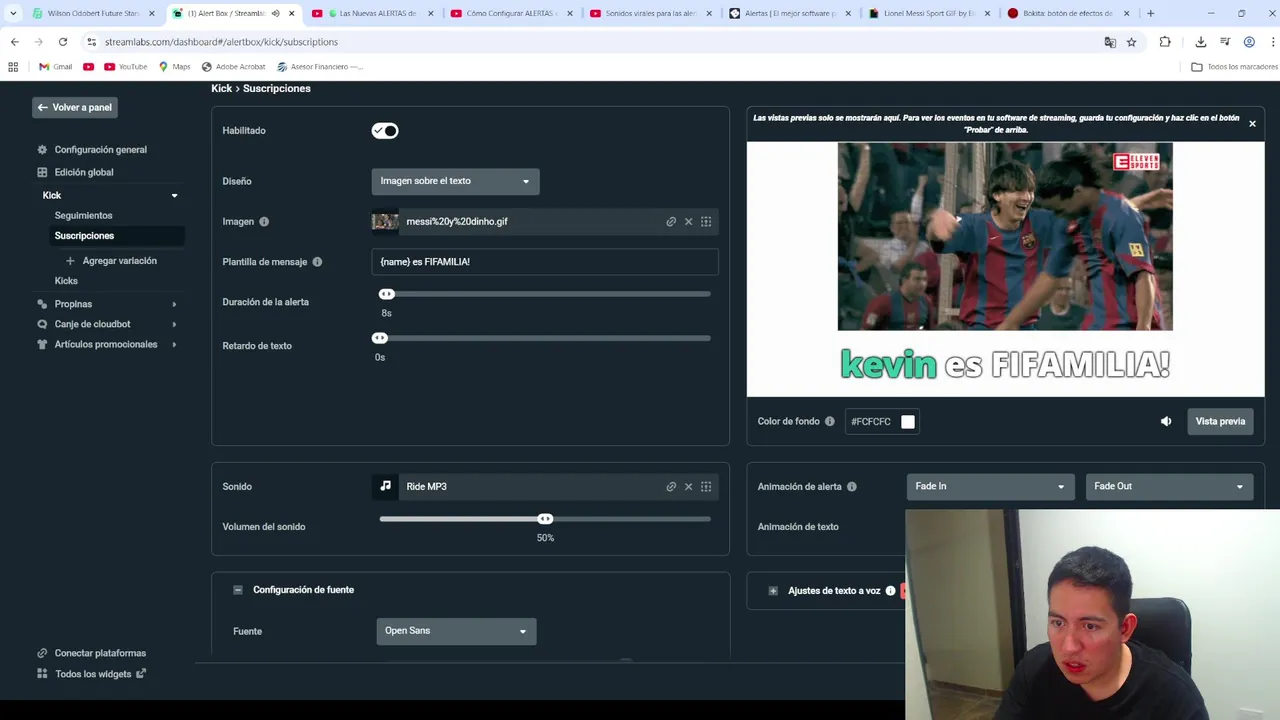Open the browser extensions puzzle icon
1280x720 pixels.
1165,42
